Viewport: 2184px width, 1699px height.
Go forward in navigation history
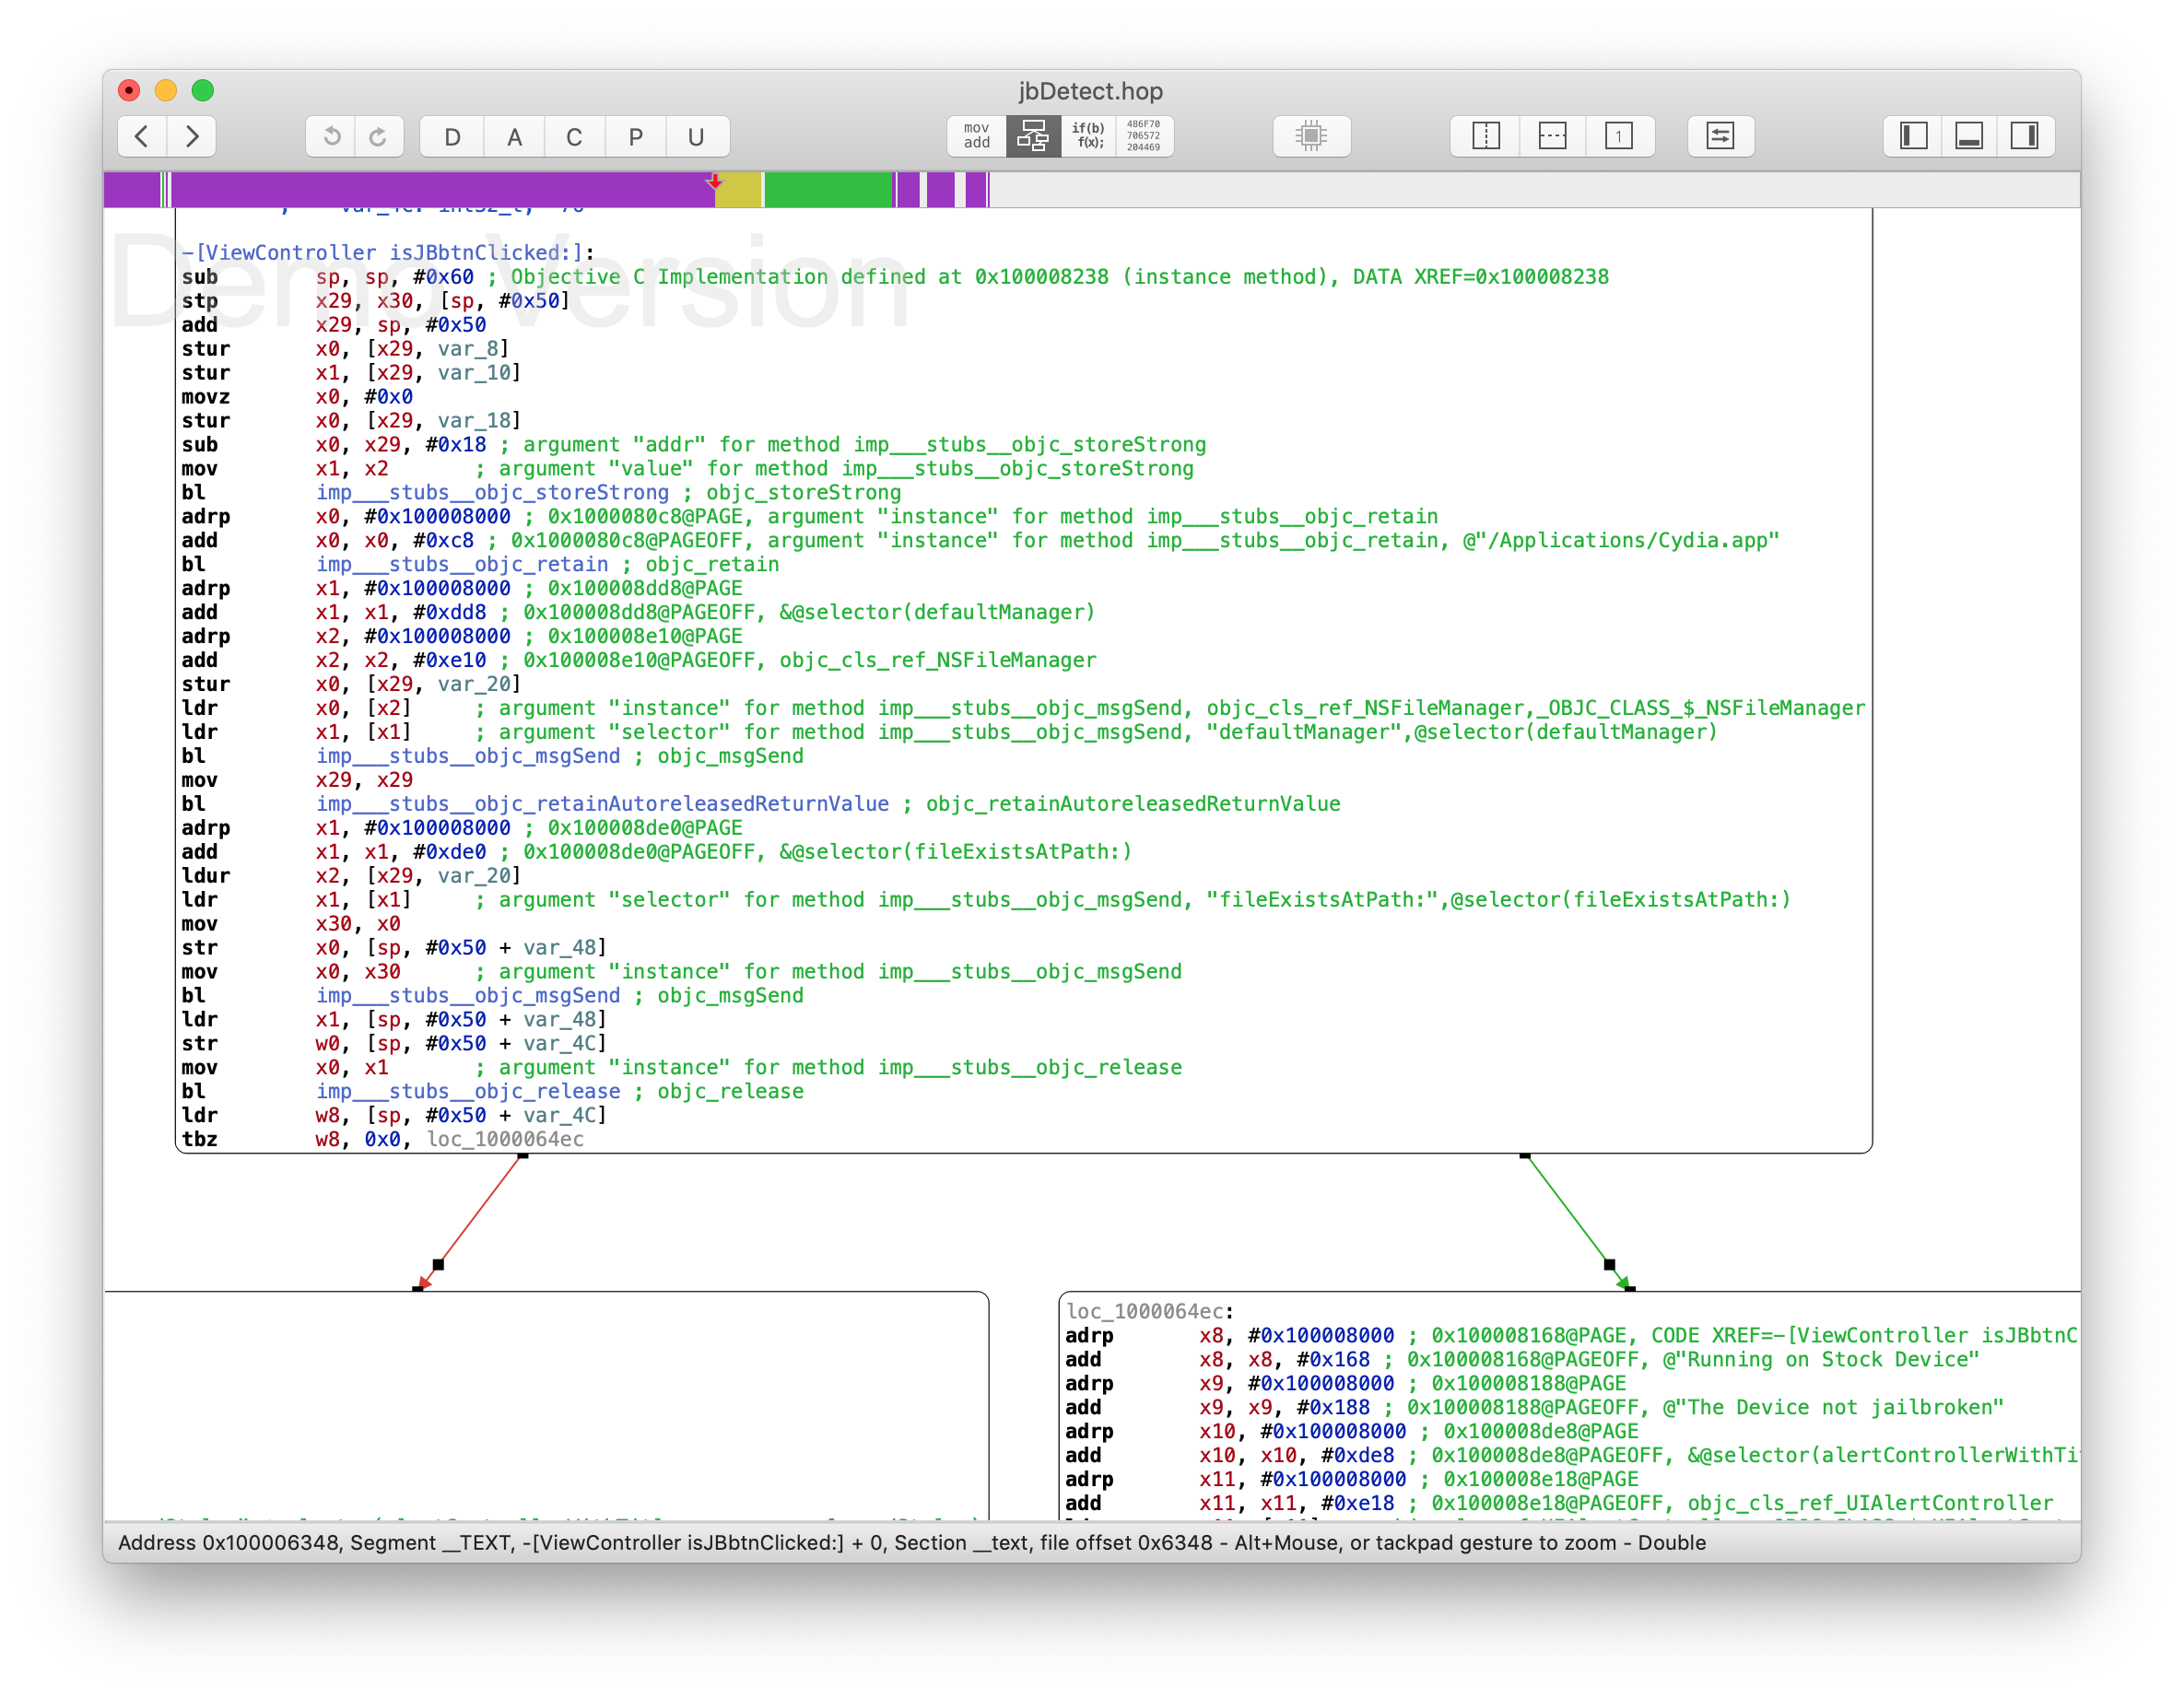tap(192, 136)
